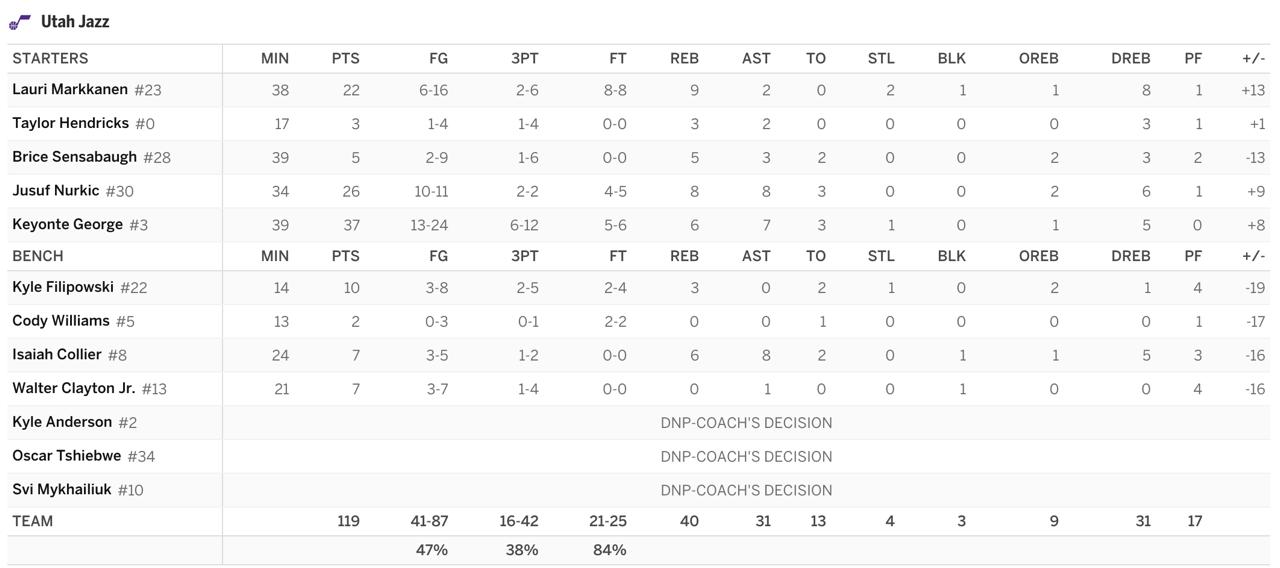The height and width of the screenshot is (568, 1280).
Task: Click the Utah Jazz team logo
Action: tap(20, 21)
